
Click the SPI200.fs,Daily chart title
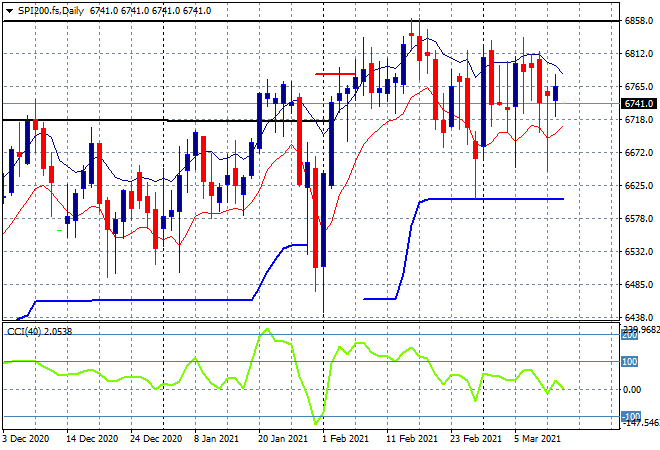[51, 11]
